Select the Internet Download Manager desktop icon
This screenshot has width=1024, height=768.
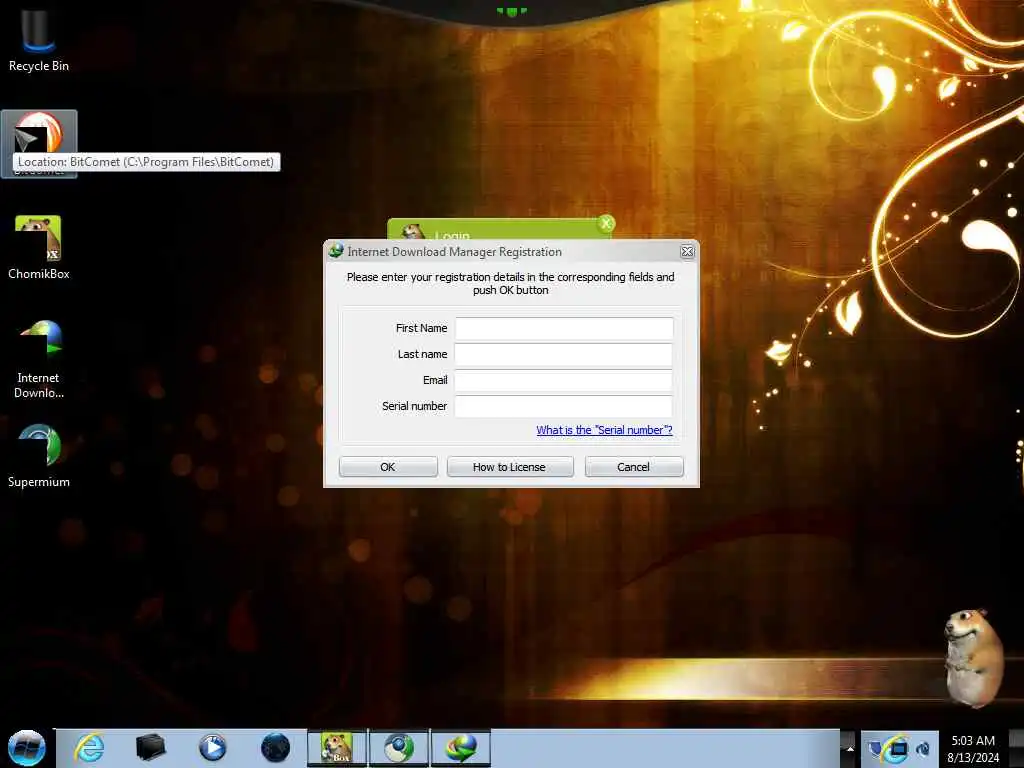[x=39, y=359]
